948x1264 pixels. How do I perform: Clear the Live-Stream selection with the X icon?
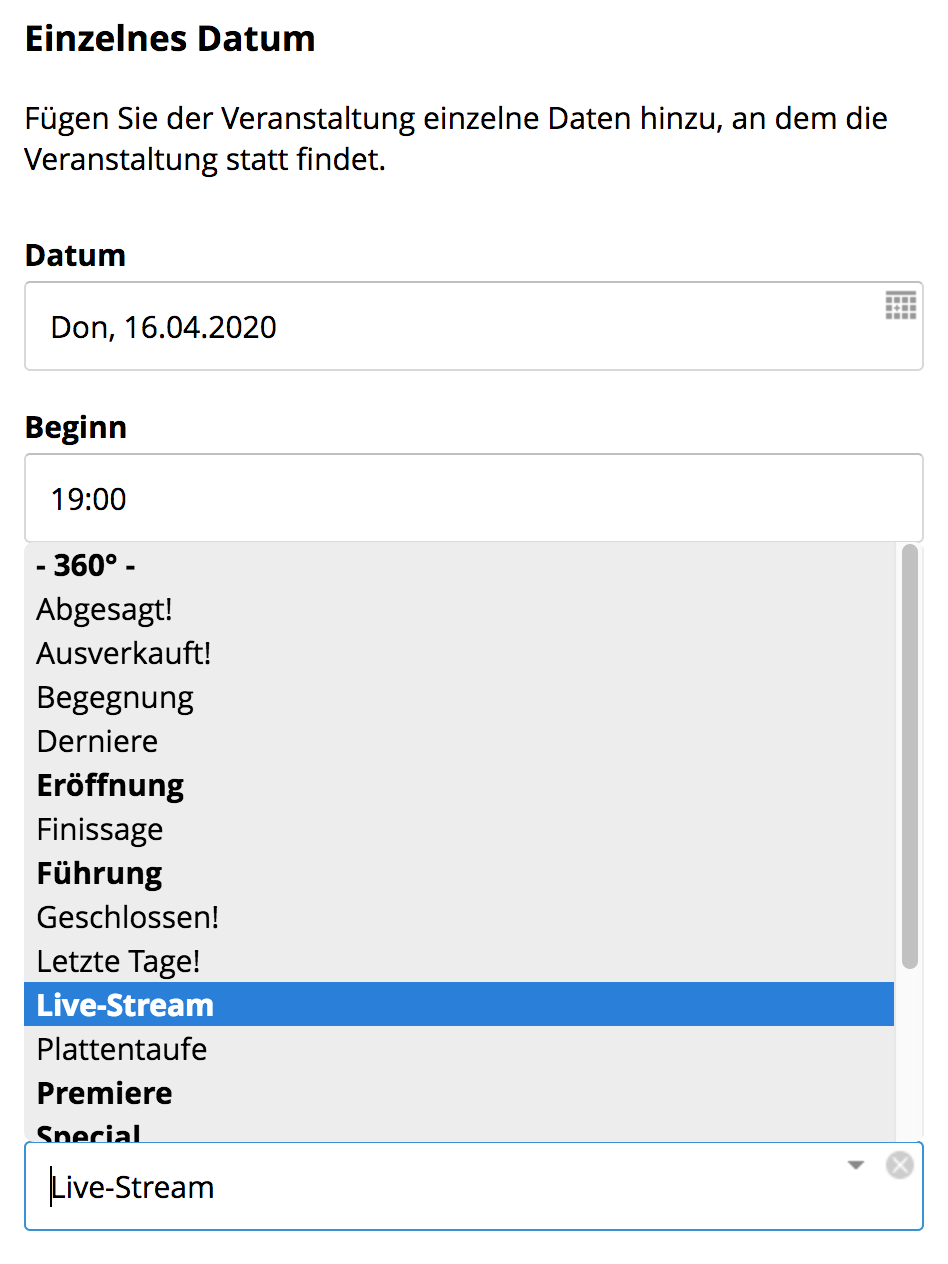(x=900, y=1165)
